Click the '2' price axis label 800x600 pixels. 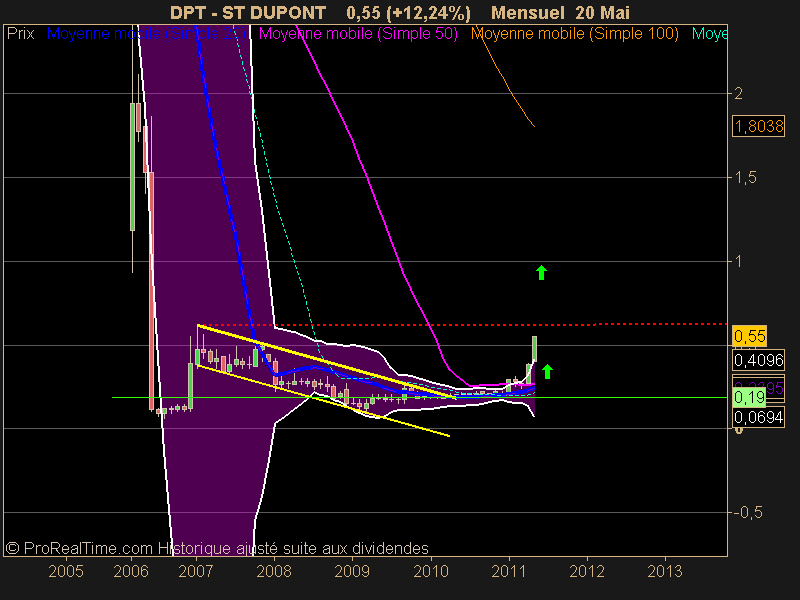click(x=738, y=93)
